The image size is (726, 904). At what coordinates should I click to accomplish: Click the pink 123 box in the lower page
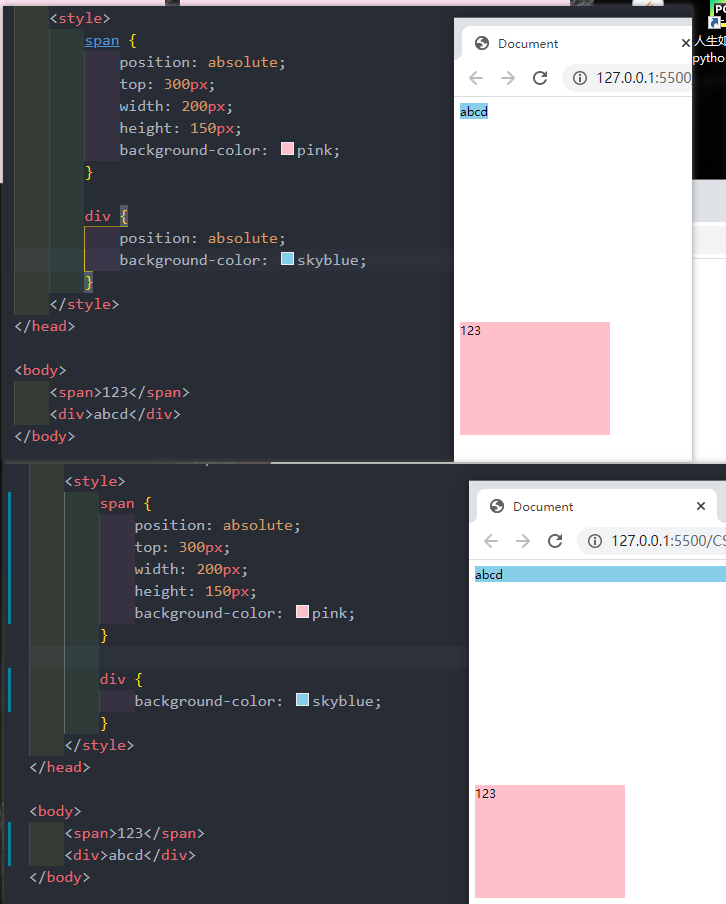[x=550, y=841]
